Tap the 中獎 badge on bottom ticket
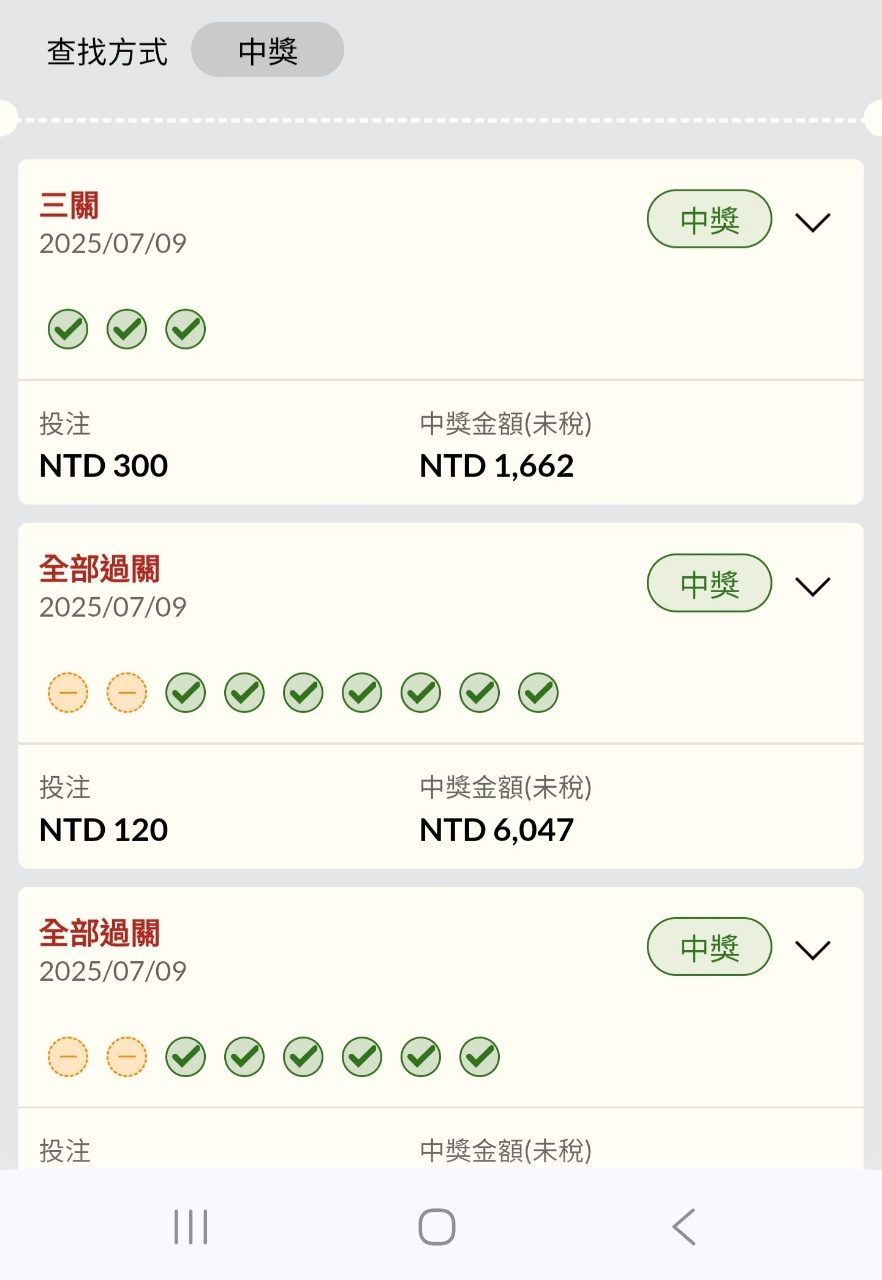This screenshot has height=1280, width=882. tap(710, 948)
